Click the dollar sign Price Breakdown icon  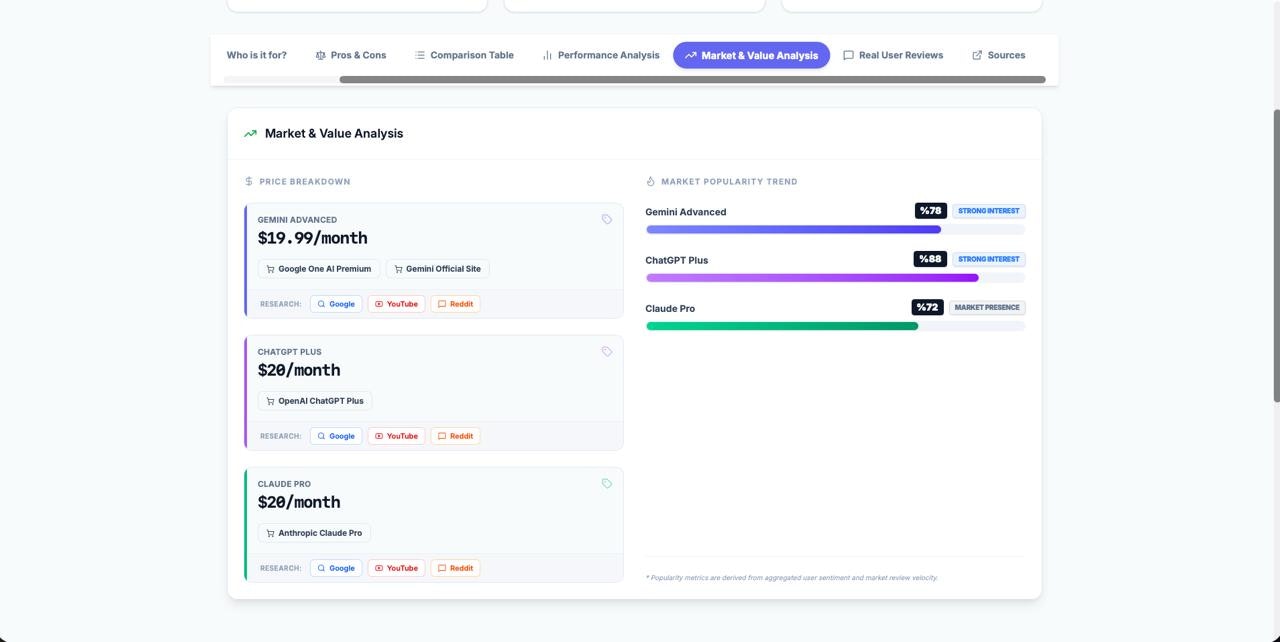click(249, 181)
